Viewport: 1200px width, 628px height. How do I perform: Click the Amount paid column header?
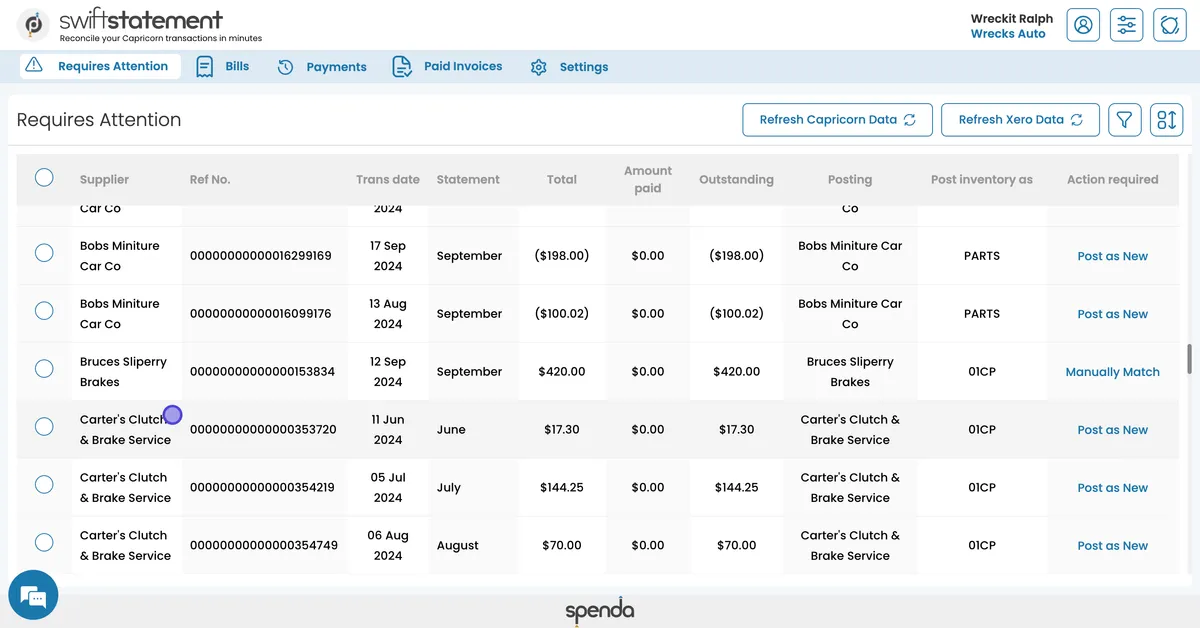[x=648, y=179]
